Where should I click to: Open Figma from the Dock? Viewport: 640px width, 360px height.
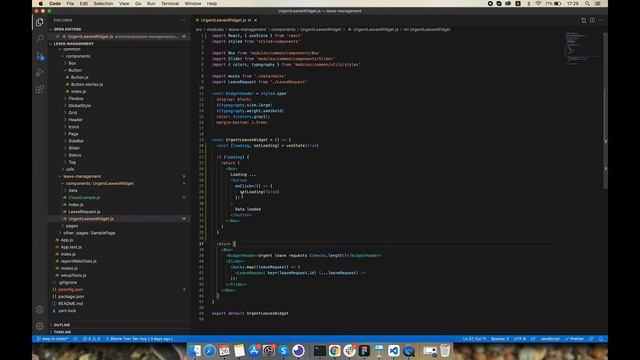364,351
